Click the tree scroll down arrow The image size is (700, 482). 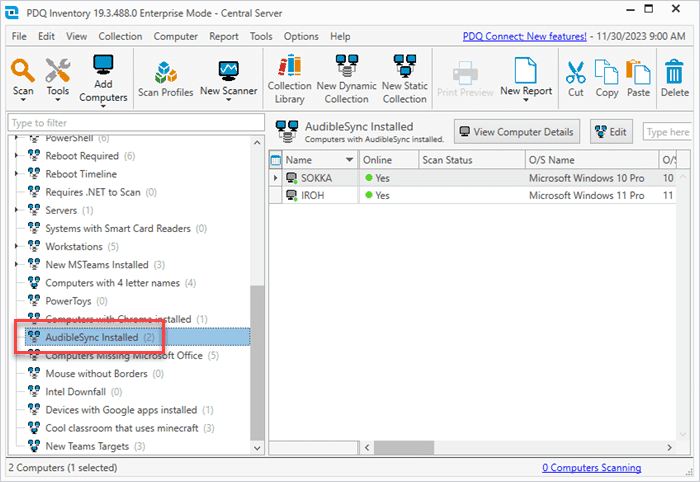point(257,448)
